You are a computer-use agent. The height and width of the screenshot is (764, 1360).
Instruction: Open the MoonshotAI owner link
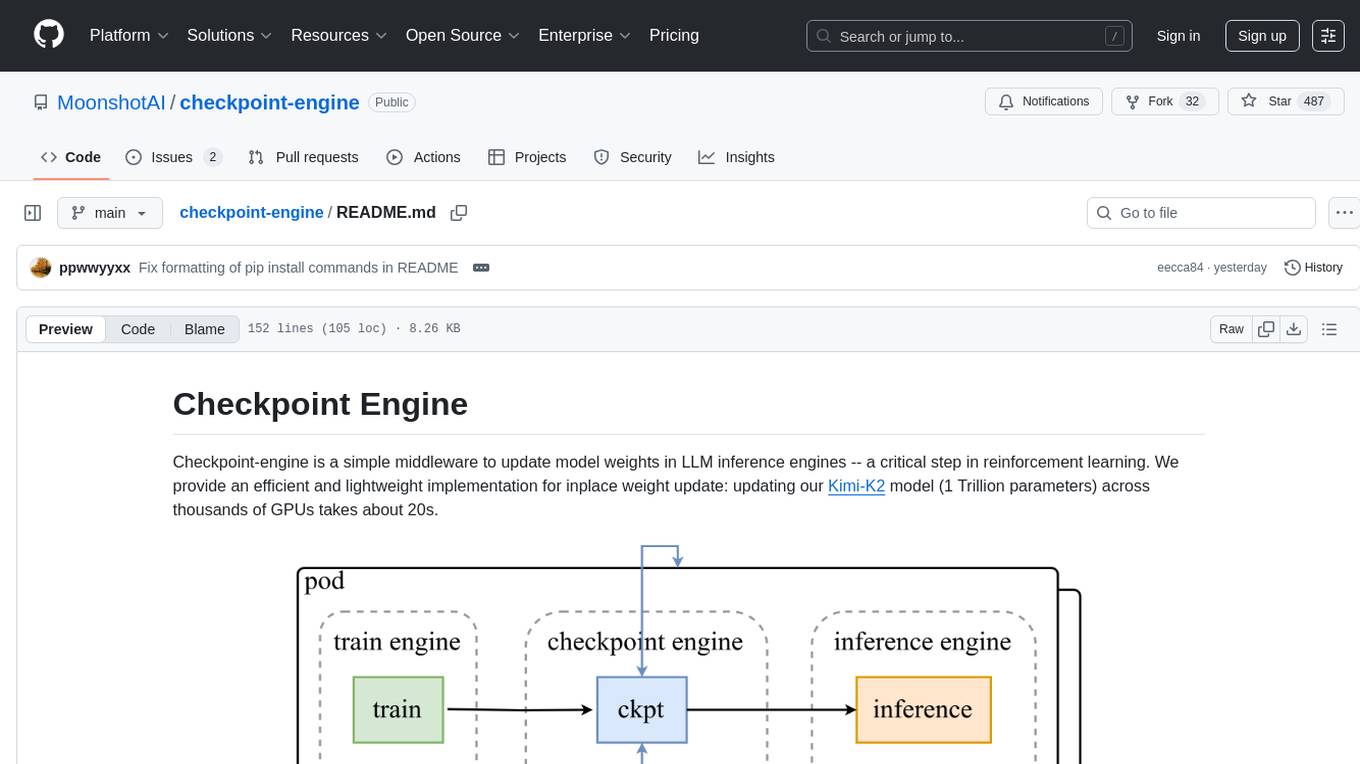tap(111, 102)
